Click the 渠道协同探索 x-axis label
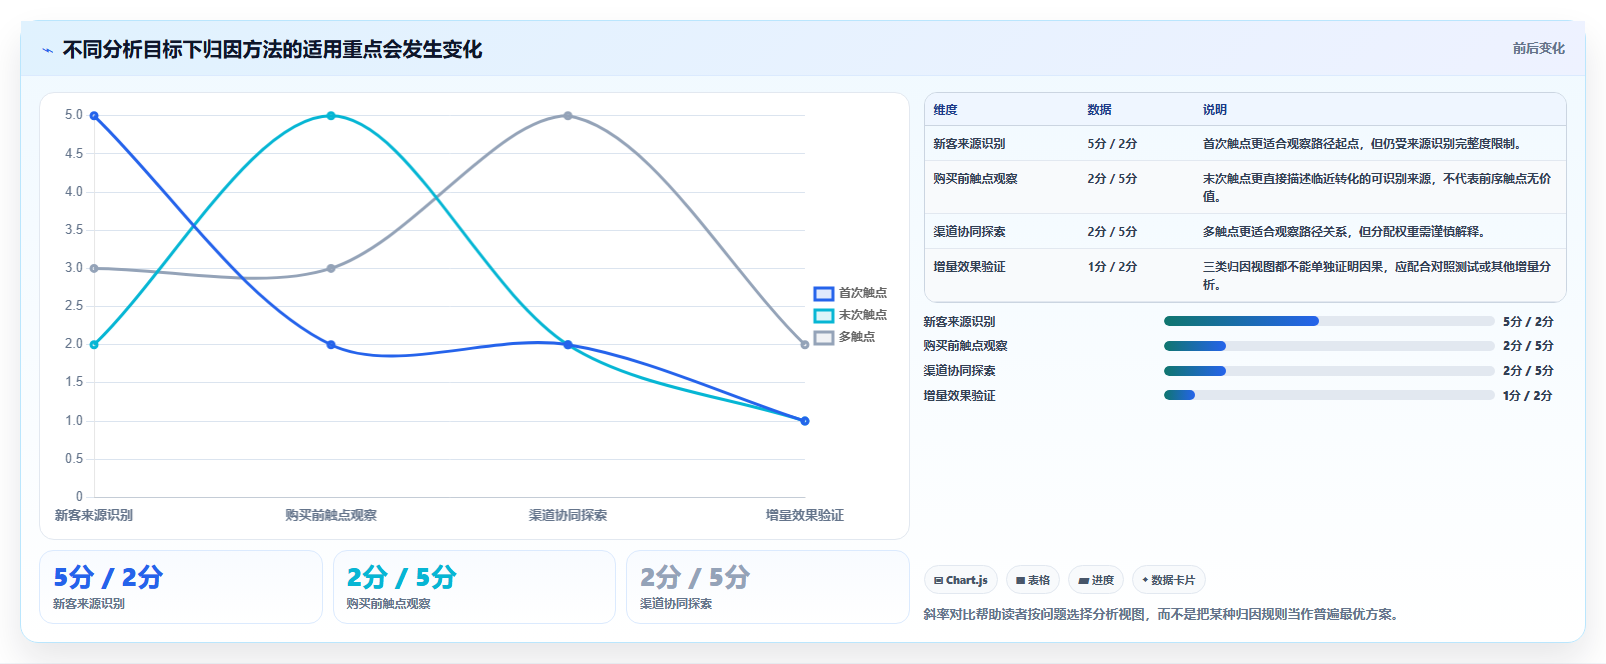 point(568,515)
